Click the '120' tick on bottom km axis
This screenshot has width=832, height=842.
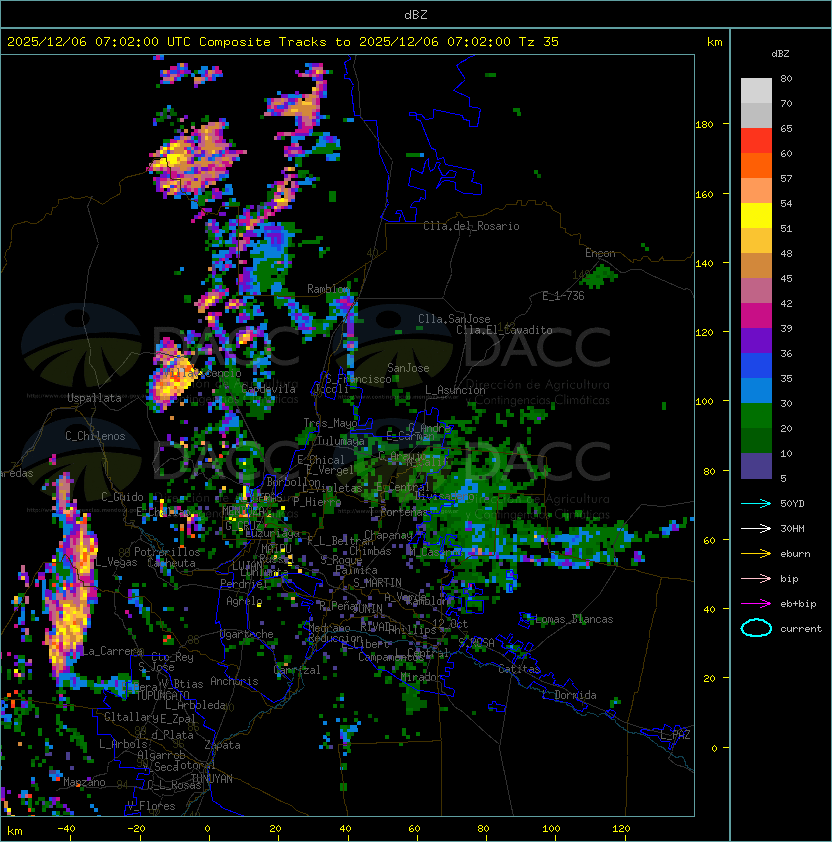(621, 829)
